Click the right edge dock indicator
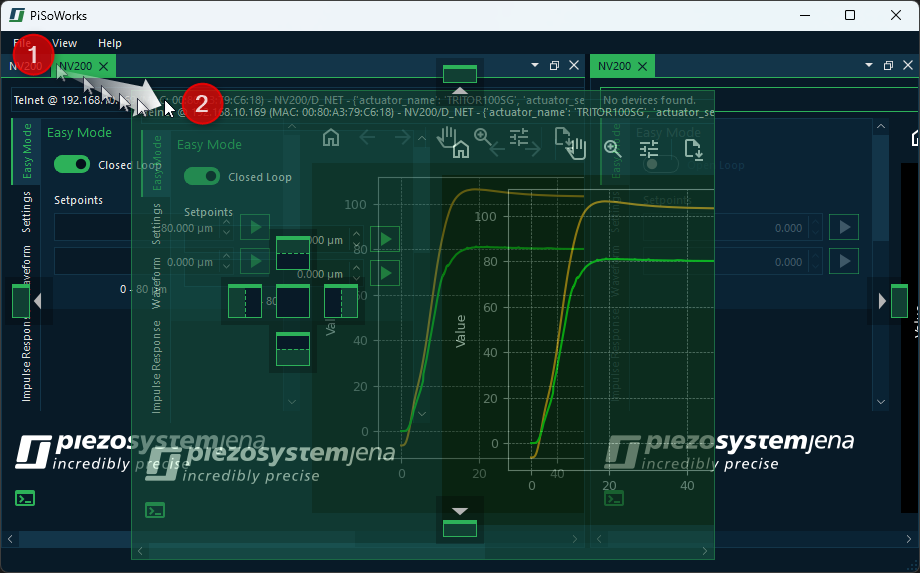This screenshot has height=573, width=920. (x=899, y=301)
